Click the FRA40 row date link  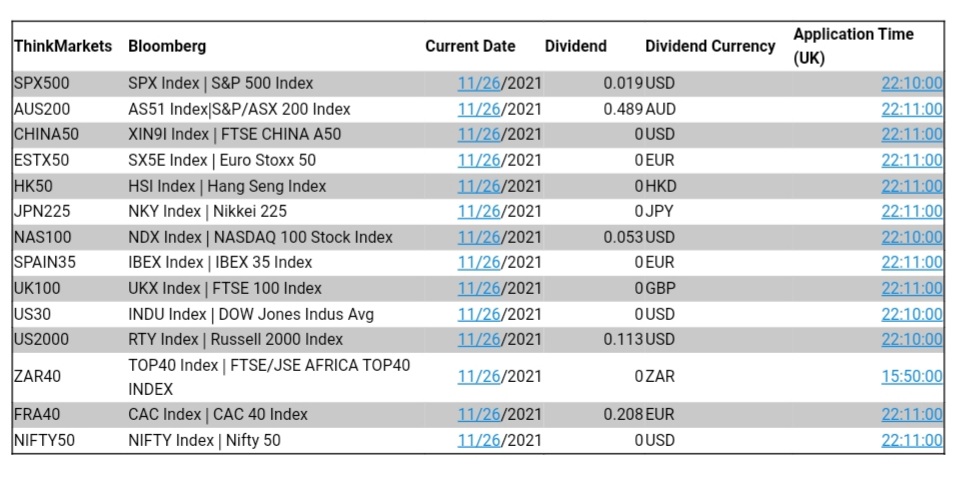[x=480, y=414]
